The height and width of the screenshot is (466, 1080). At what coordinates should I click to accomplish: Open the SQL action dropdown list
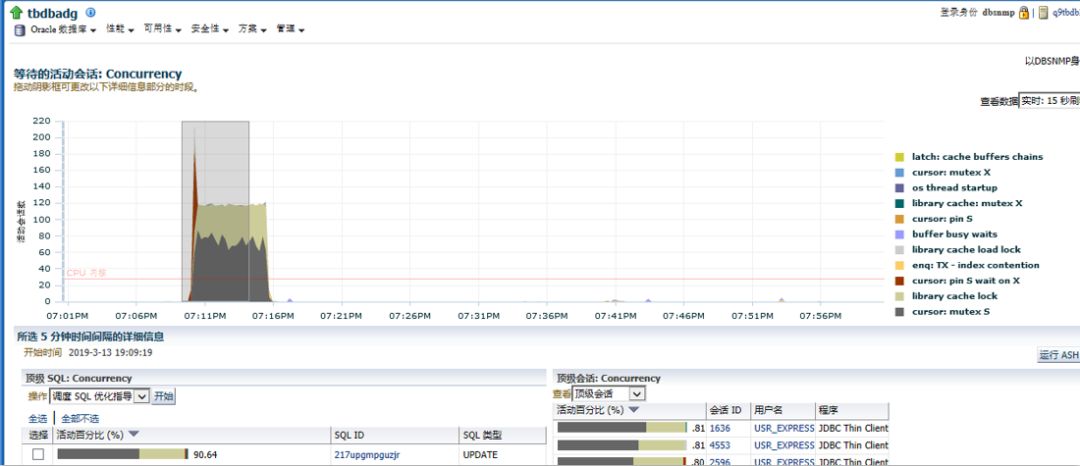pyautogui.click(x=141, y=396)
